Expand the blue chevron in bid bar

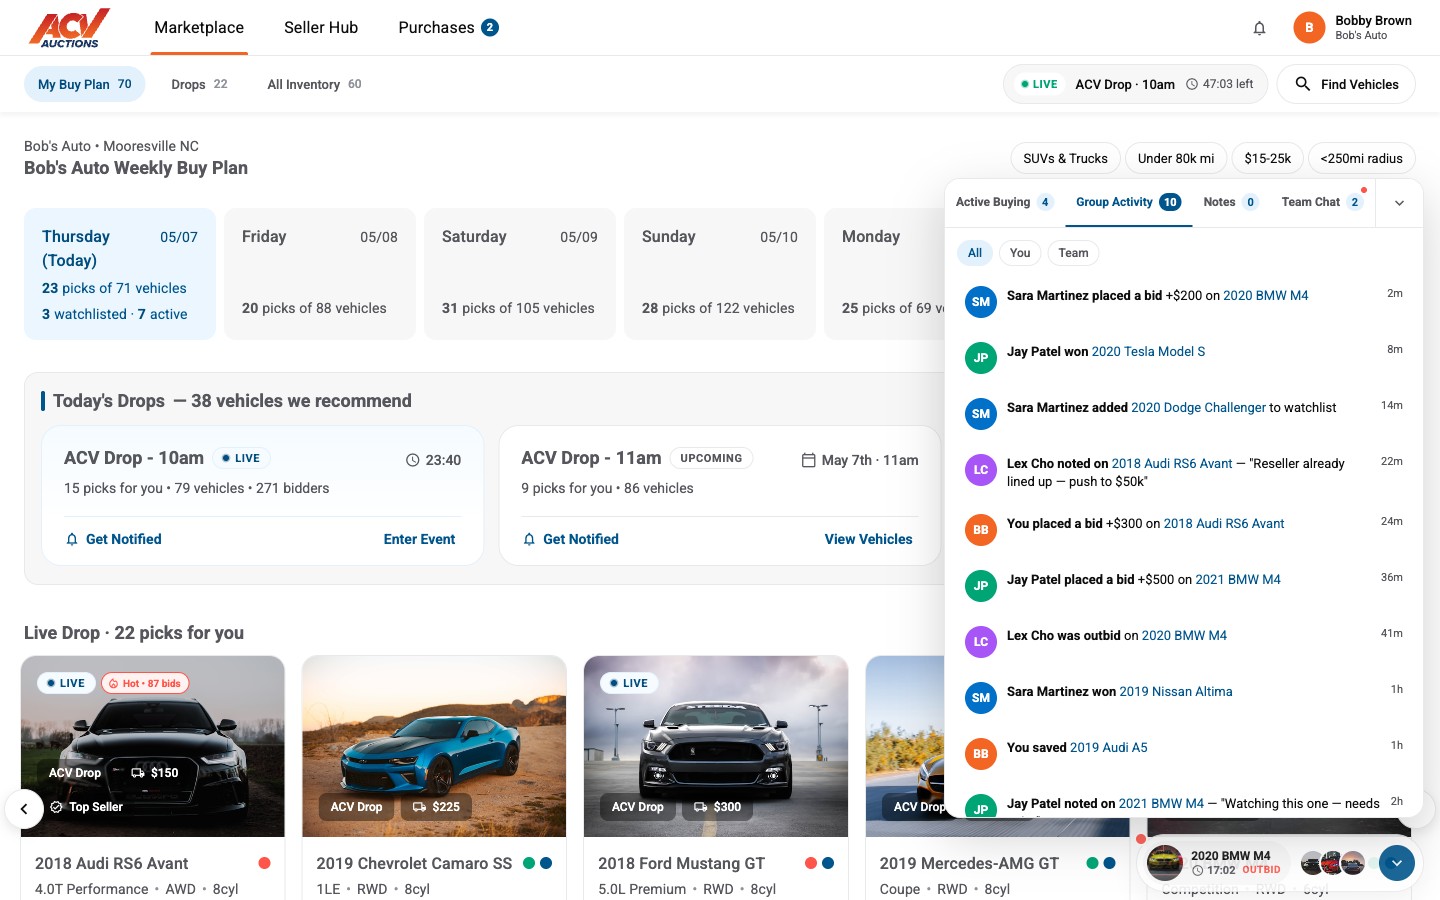pyautogui.click(x=1397, y=862)
